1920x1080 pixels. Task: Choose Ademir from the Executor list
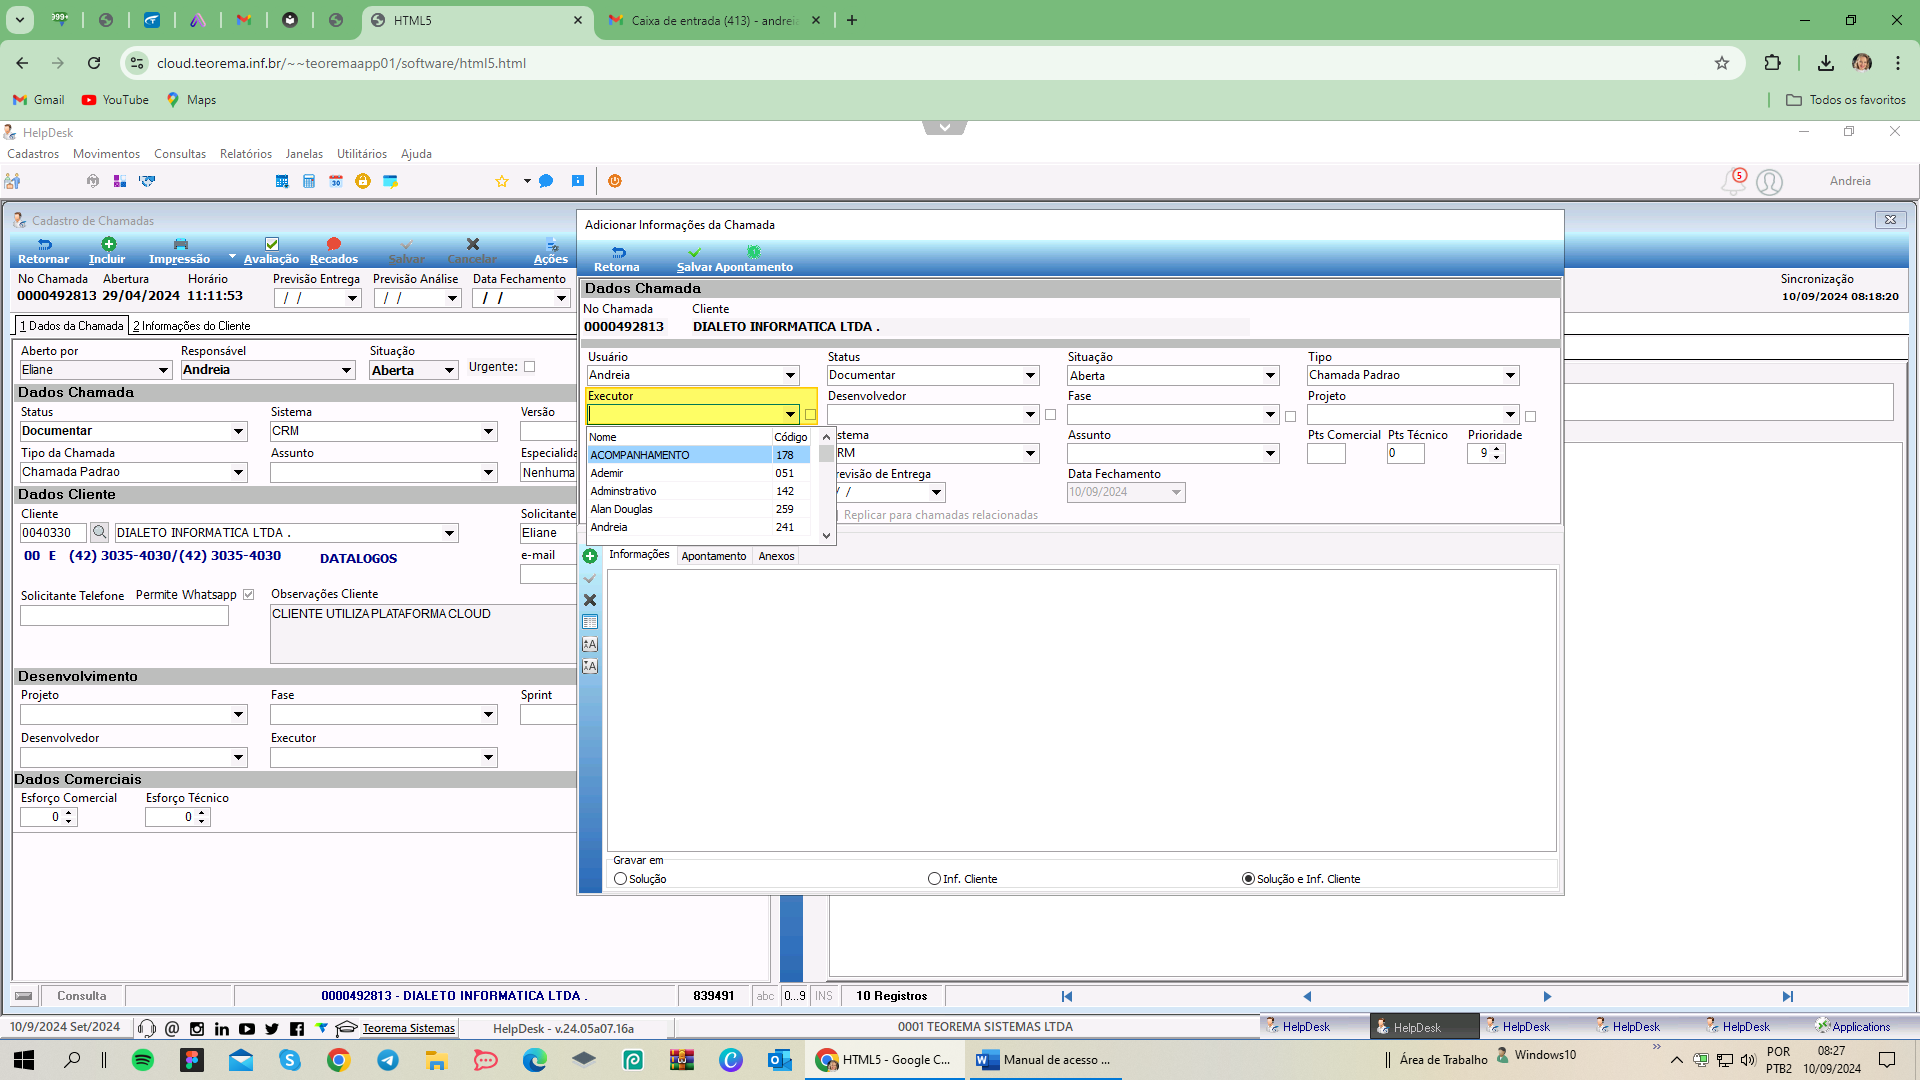[702, 473]
